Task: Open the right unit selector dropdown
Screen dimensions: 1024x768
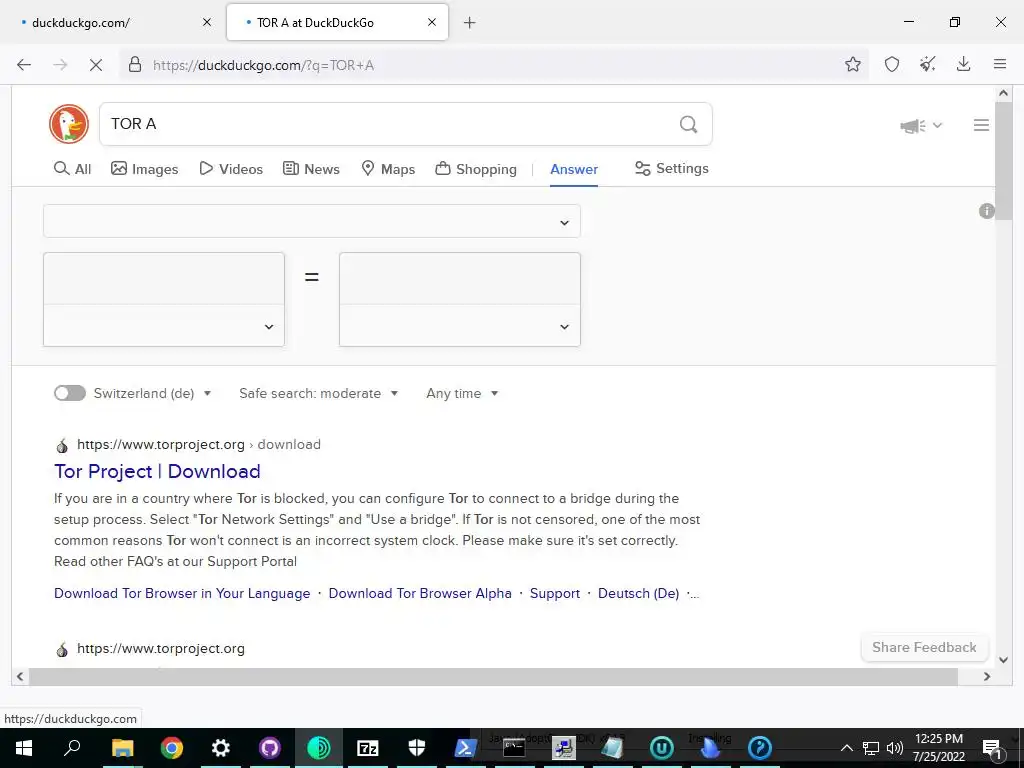Action: [460, 326]
